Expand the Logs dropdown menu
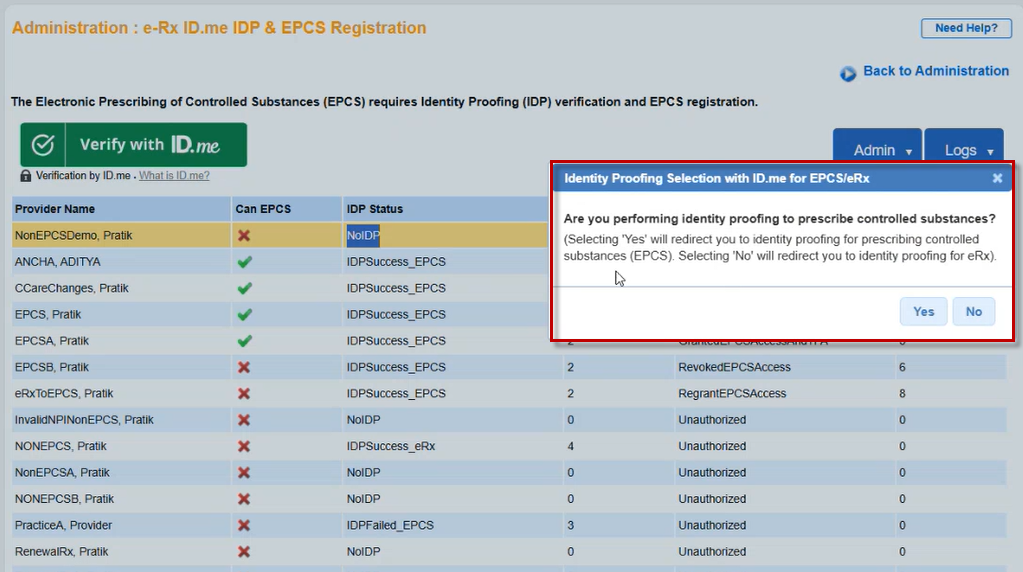 click(963, 150)
